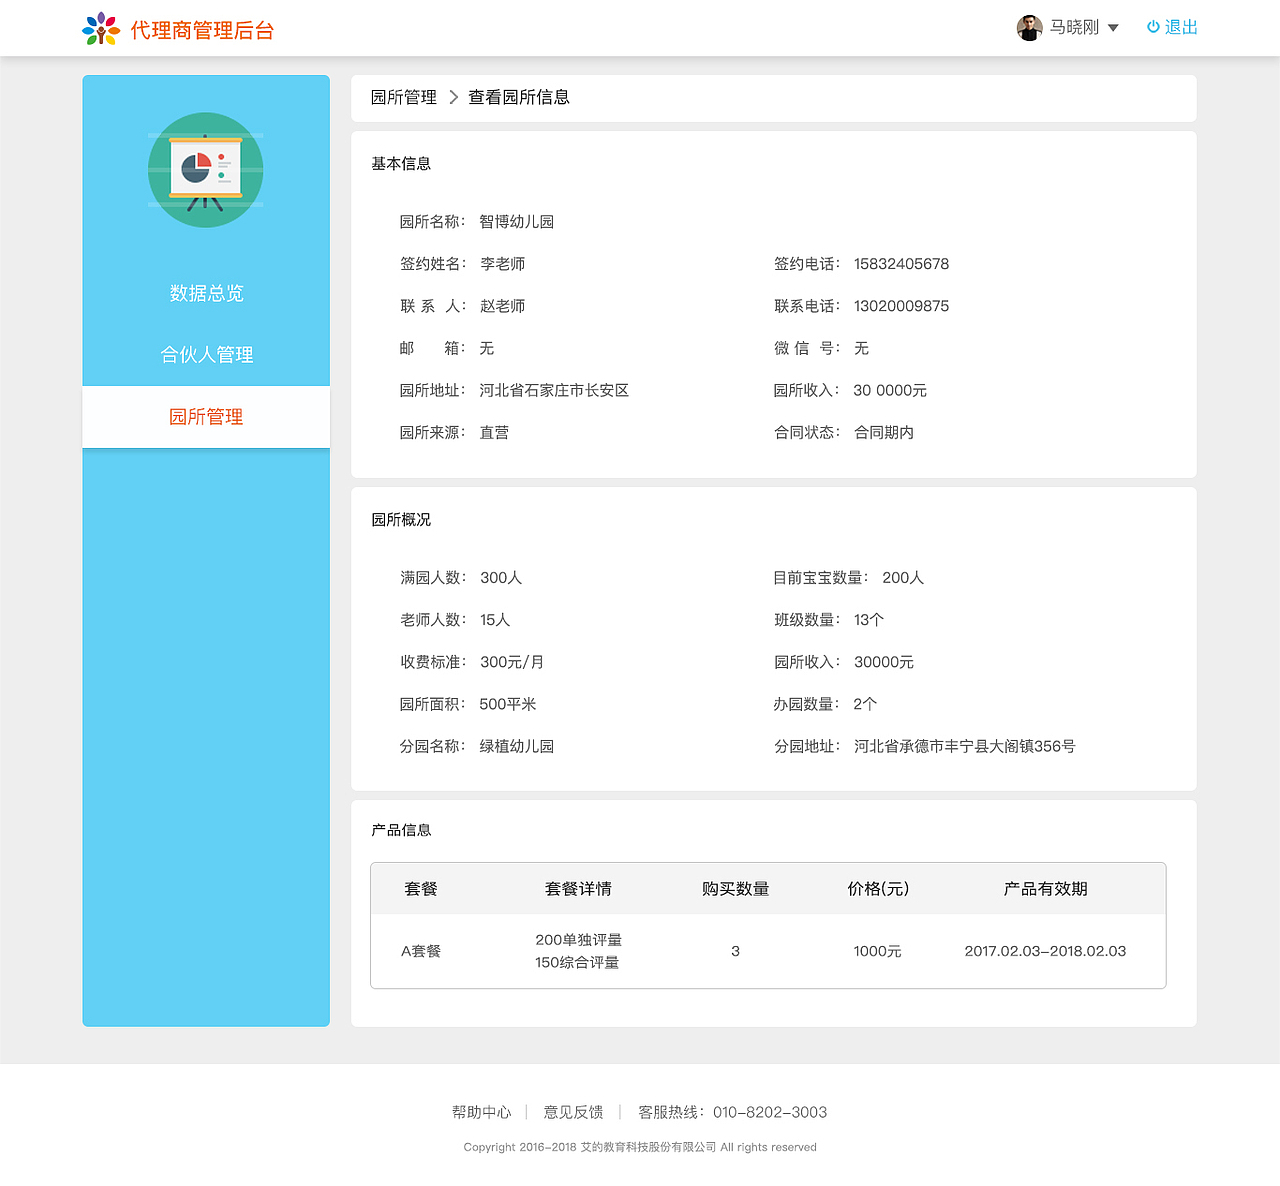
Task: Click the 500平米 area value
Action: [x=508, y=704]
